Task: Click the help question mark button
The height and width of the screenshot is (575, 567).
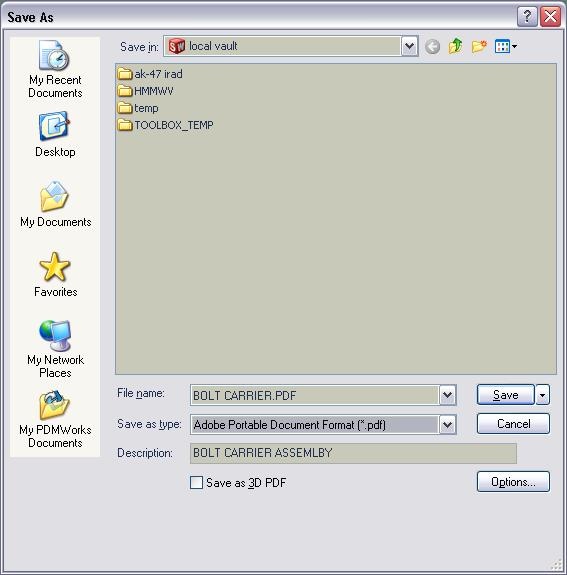Action: pos(527,17)
